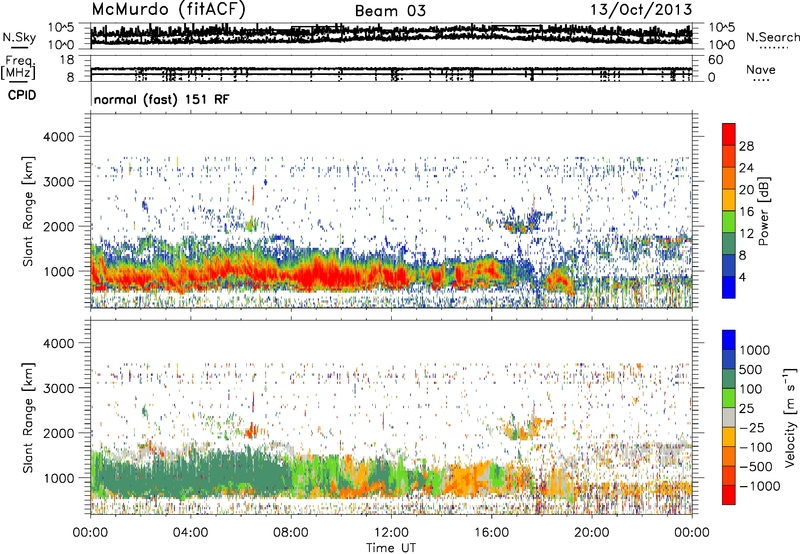The image size is (800, 554).
Task: Click the Velocity [m s⁻¹] colorbar title
Action: pyautogui.click(x=790, y=418)
